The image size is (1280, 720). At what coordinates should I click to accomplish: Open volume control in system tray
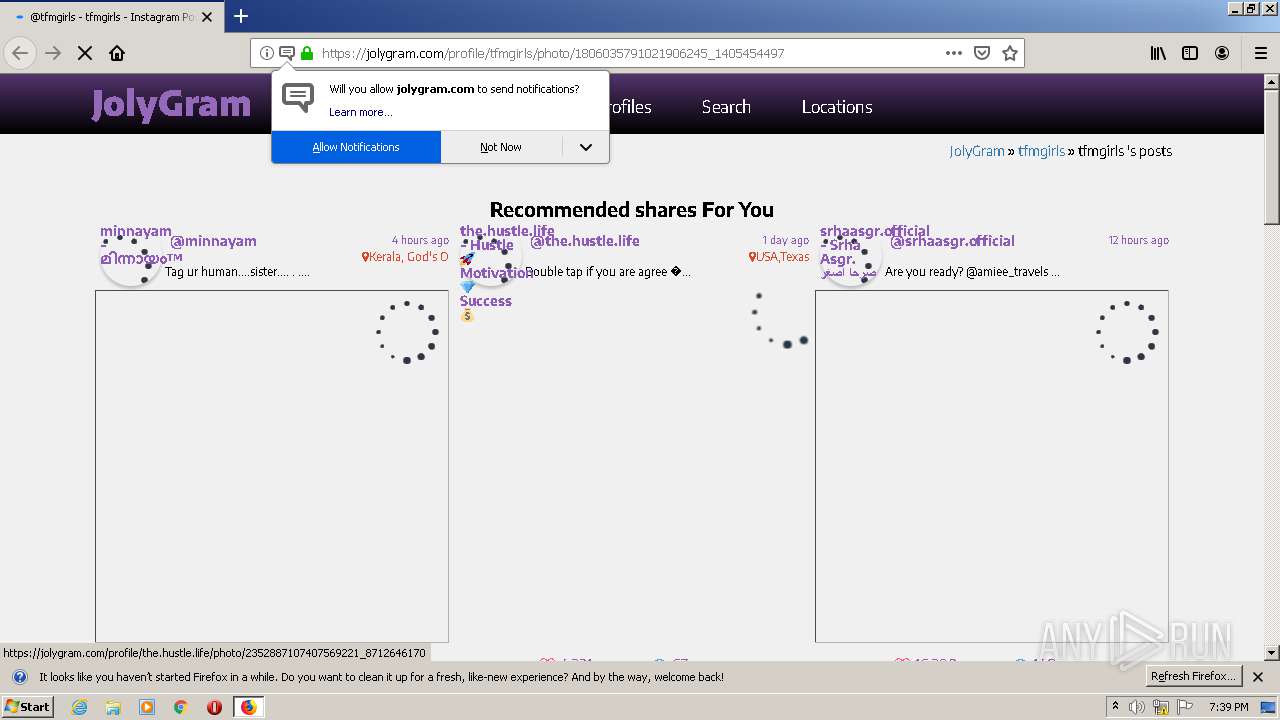point(1137,707)
